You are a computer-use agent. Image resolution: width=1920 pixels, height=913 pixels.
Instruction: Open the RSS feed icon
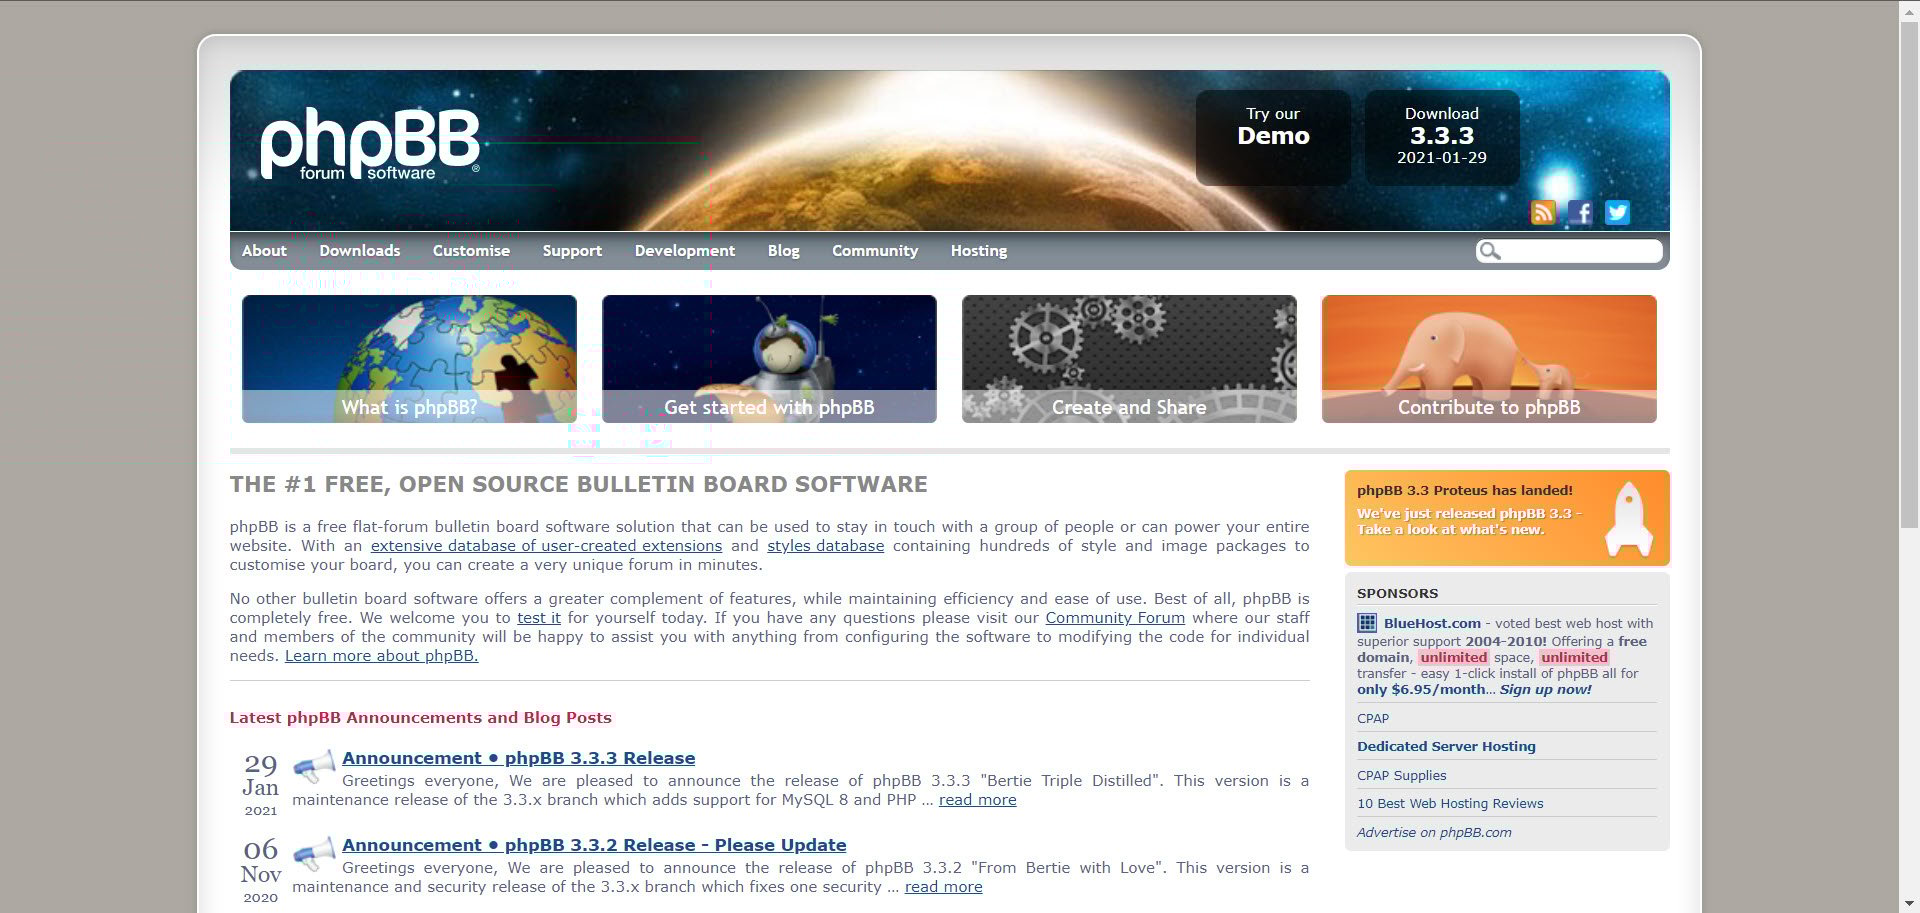[x=1543, y=212]
